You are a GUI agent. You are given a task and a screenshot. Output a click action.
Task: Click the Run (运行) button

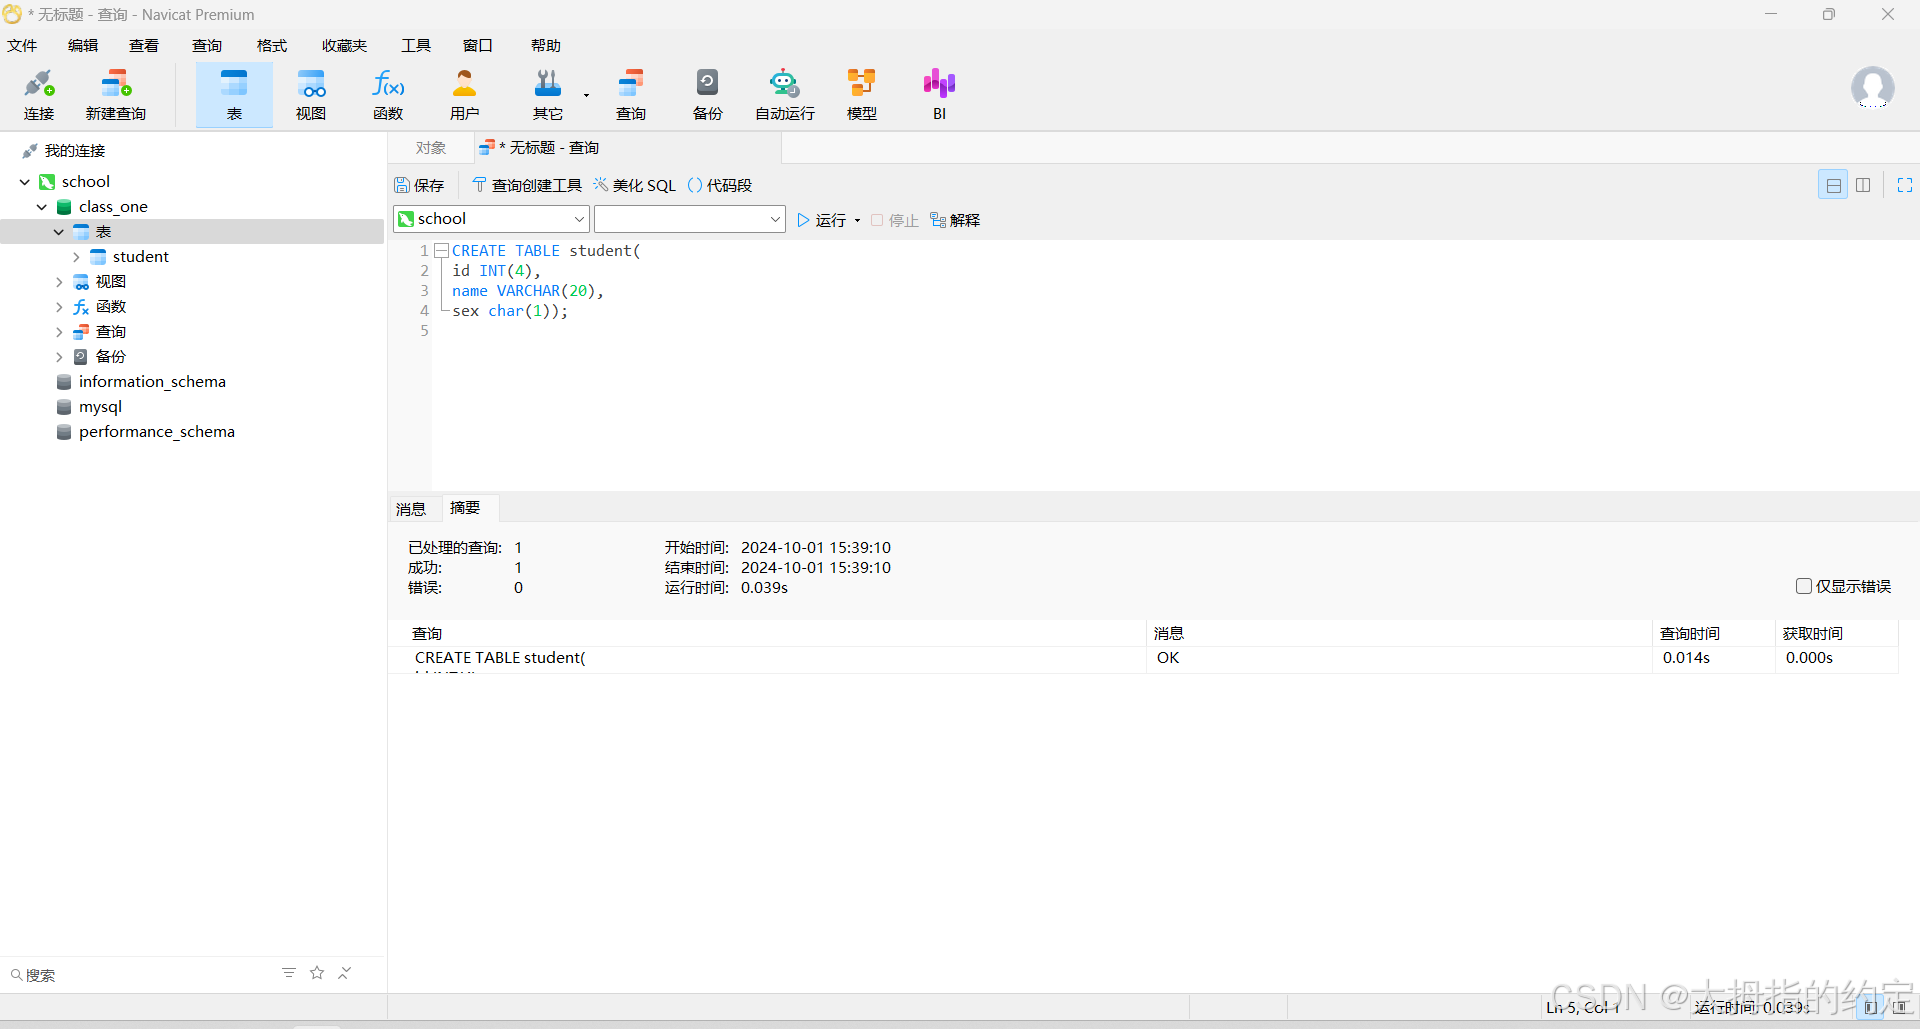point(822,220)
